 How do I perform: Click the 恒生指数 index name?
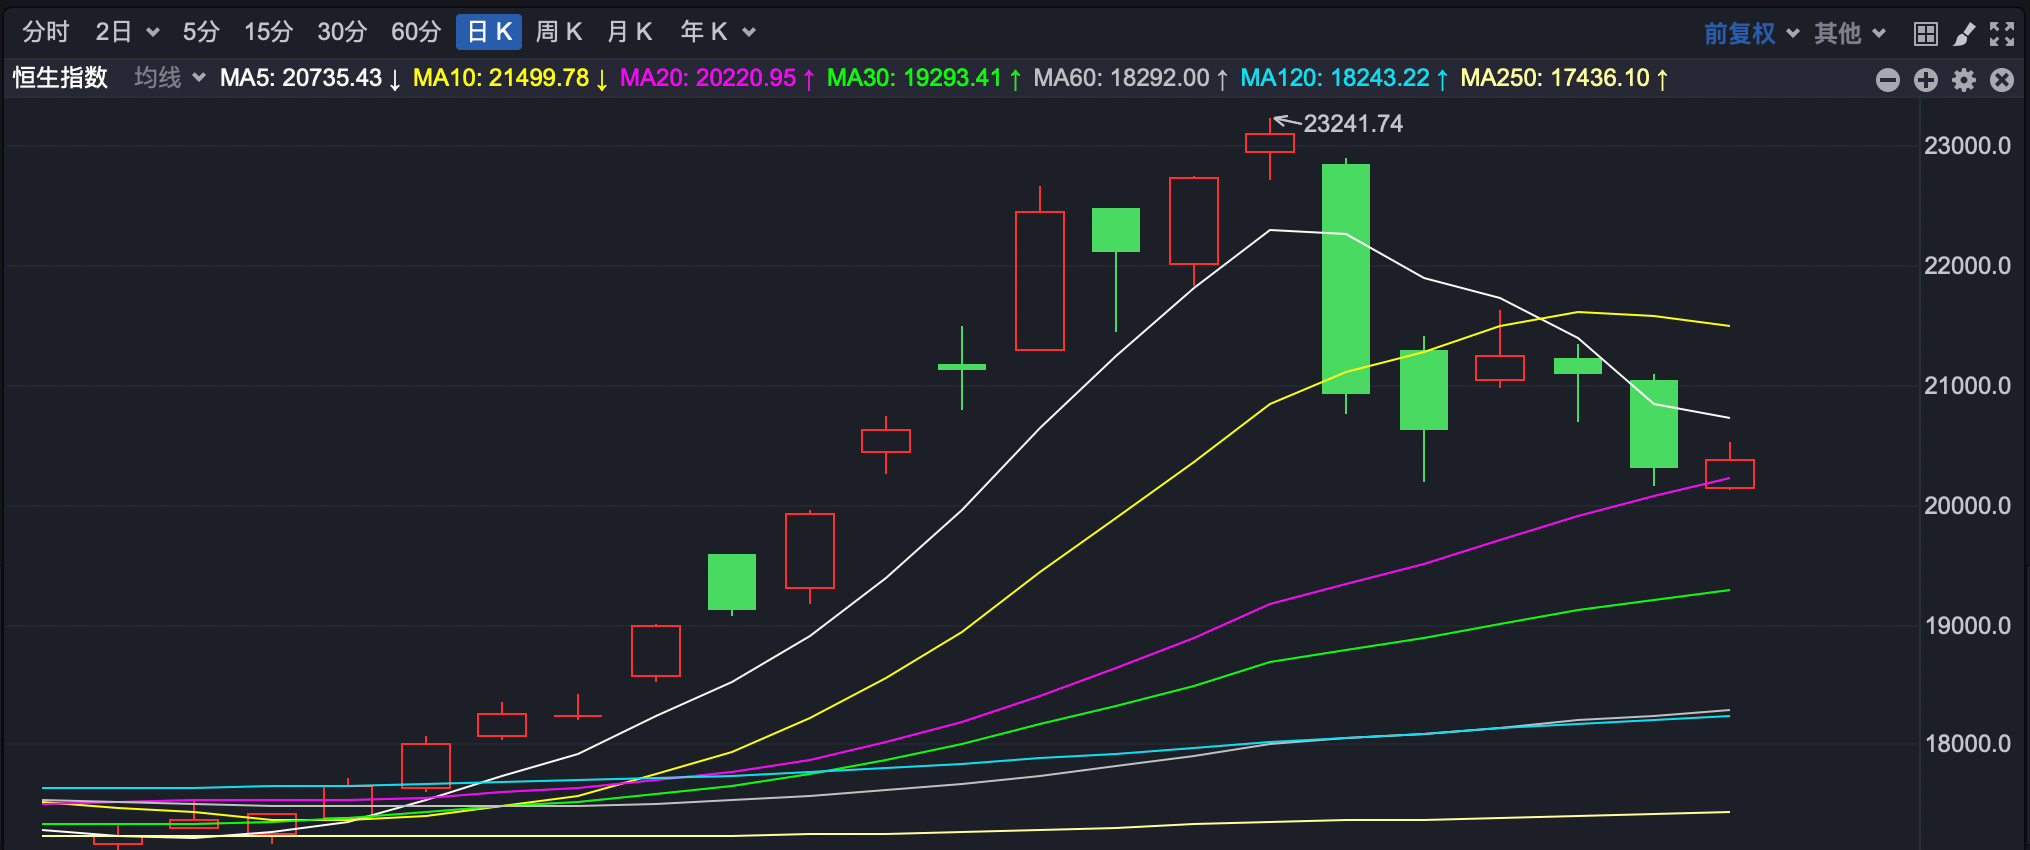pos(60,77)
